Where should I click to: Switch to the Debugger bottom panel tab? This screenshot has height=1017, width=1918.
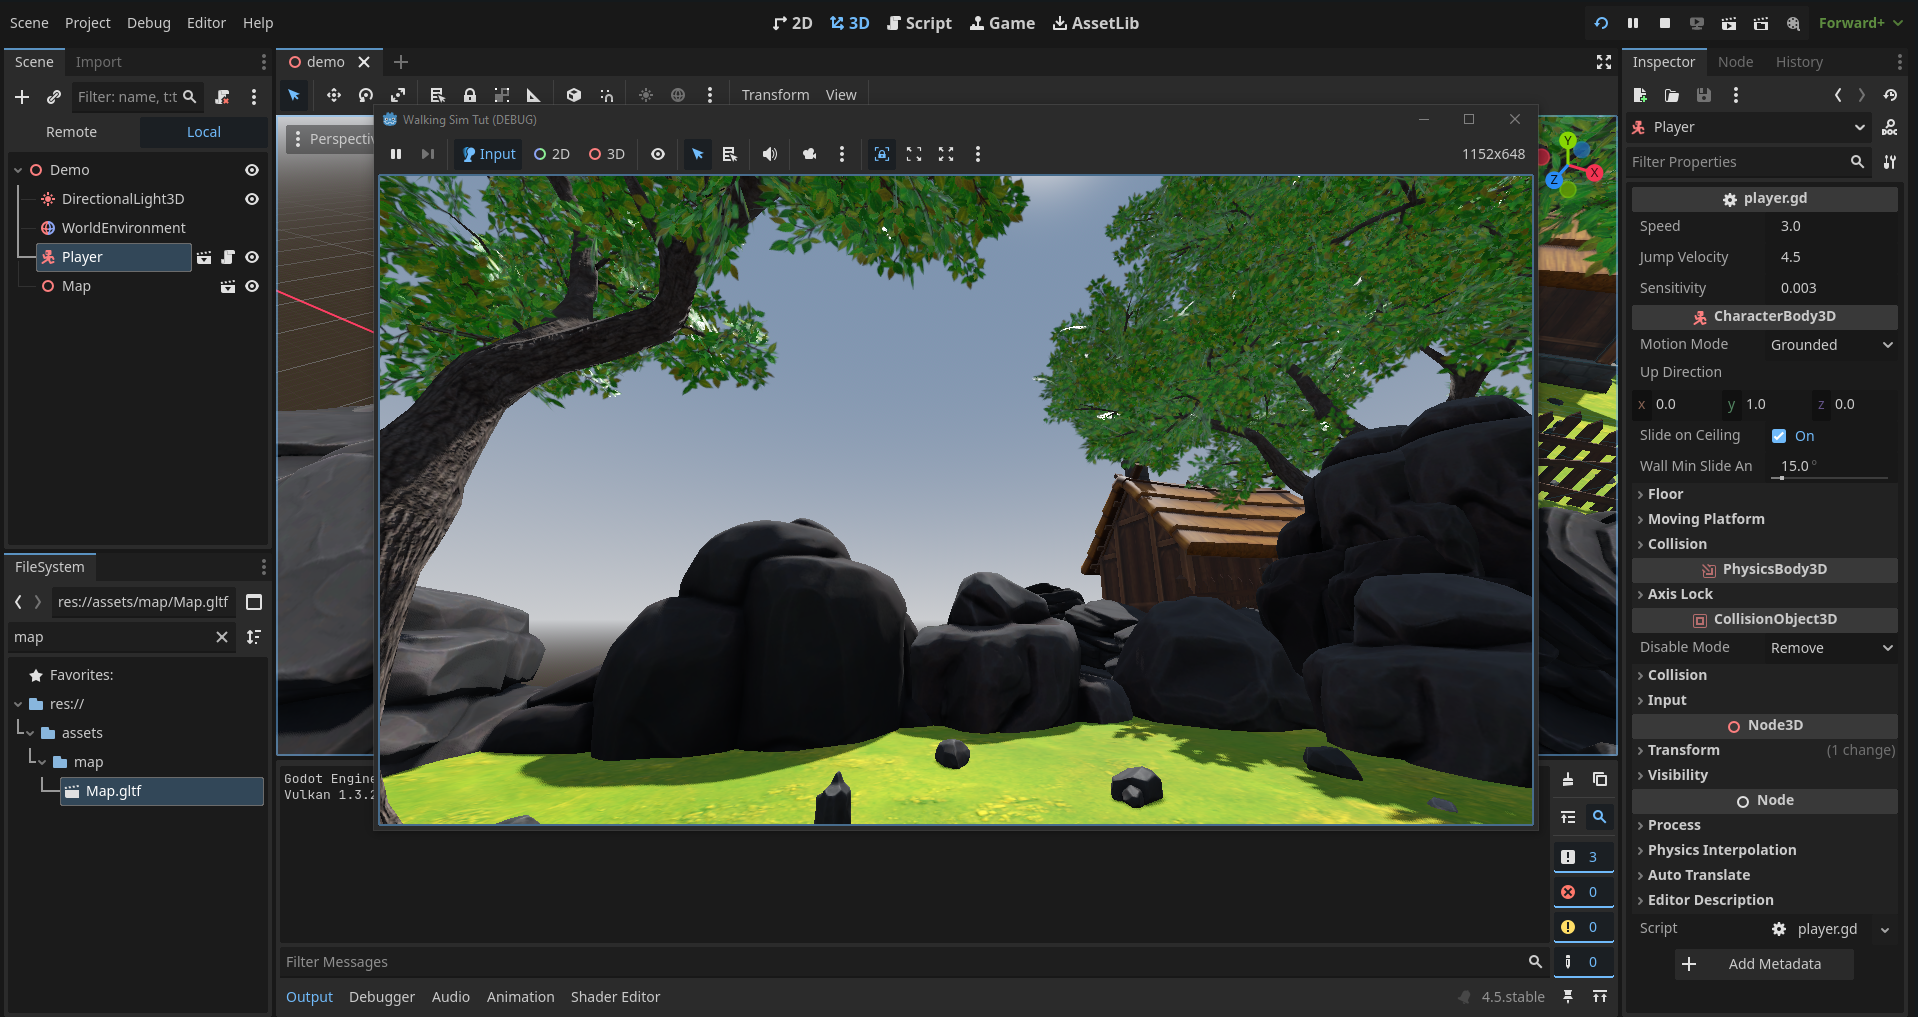click(381, 997)
